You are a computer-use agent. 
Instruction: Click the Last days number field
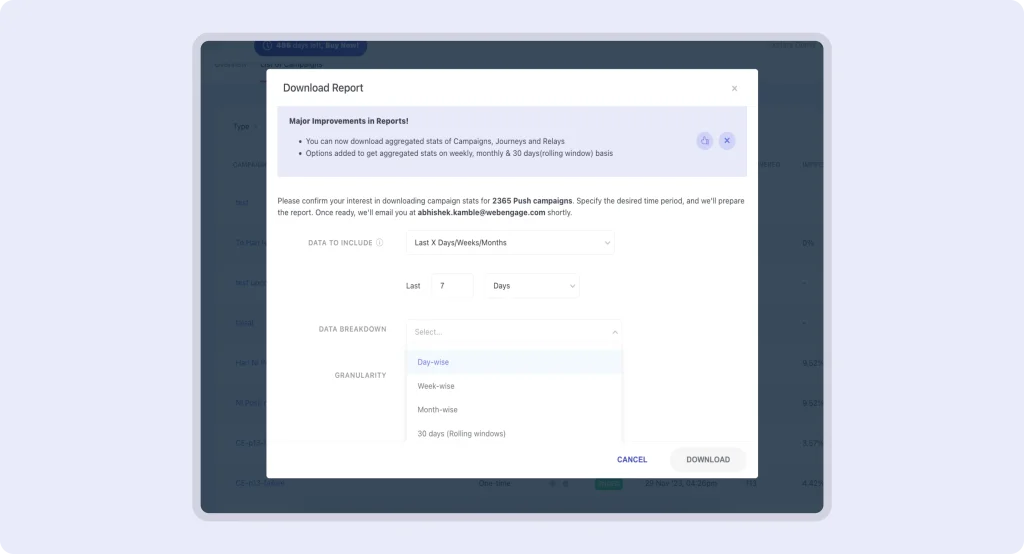(x=451, y=286)
